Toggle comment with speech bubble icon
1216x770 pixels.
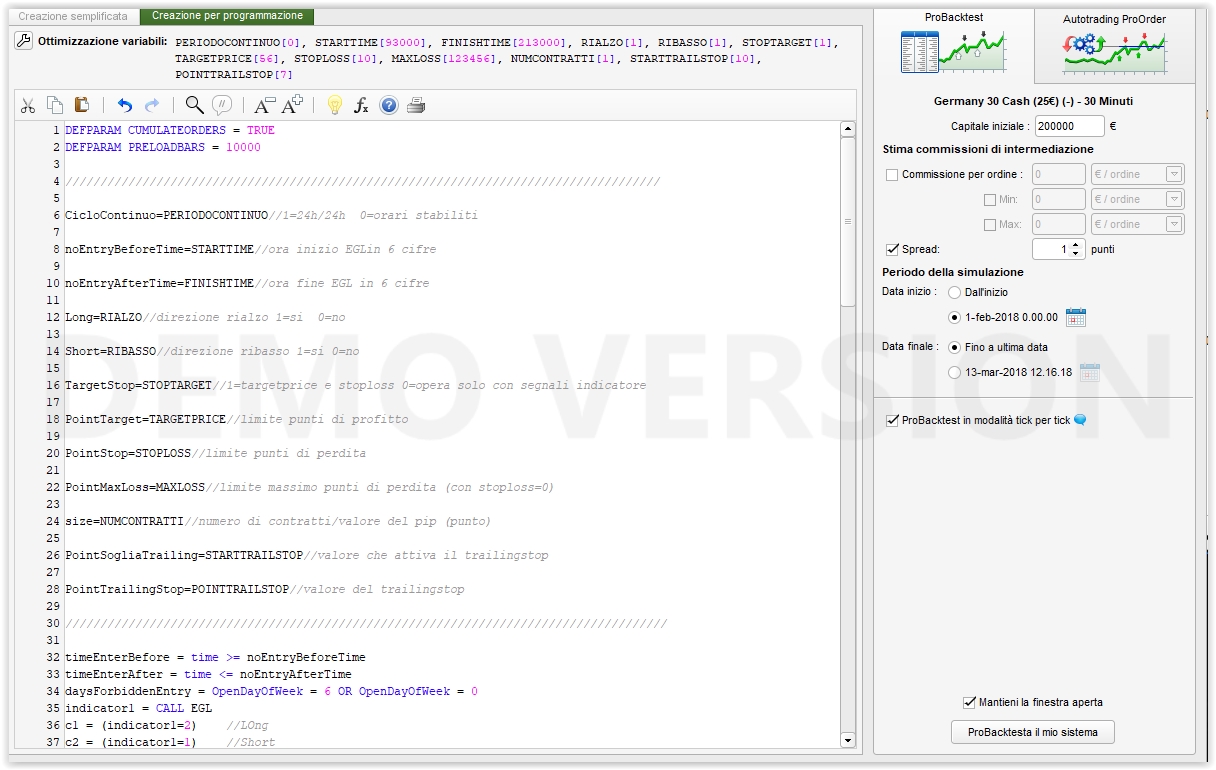click(x=222, y=105)
